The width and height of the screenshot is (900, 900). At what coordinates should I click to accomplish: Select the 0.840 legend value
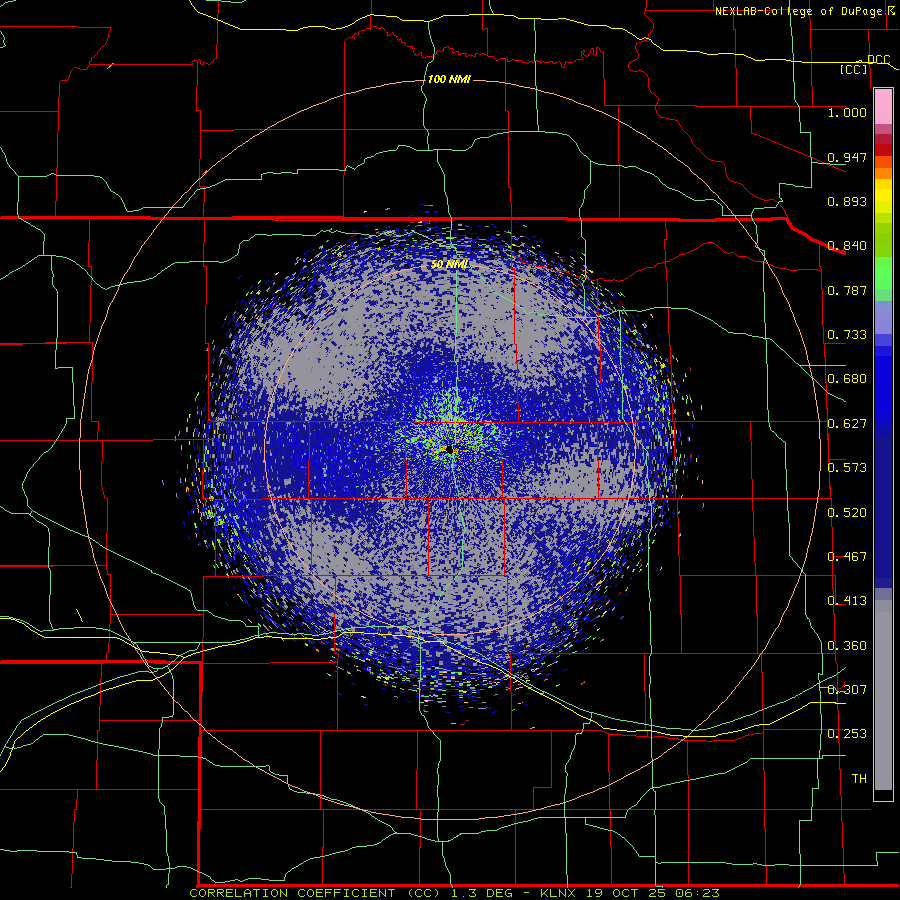[847, 246]
